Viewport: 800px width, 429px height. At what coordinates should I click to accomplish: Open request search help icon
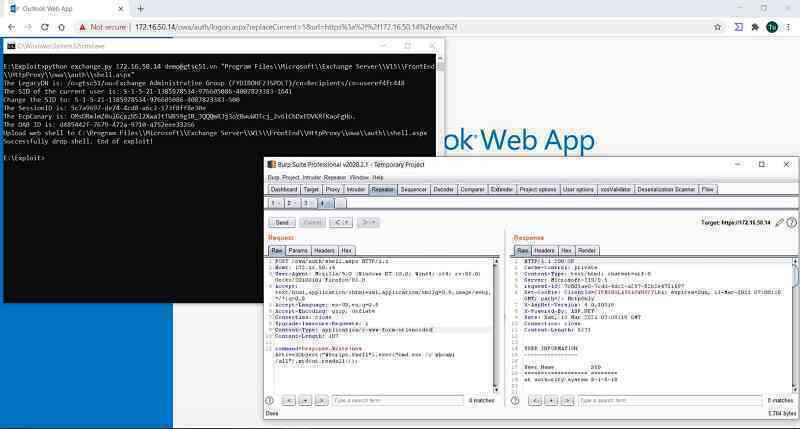[269, 400]
